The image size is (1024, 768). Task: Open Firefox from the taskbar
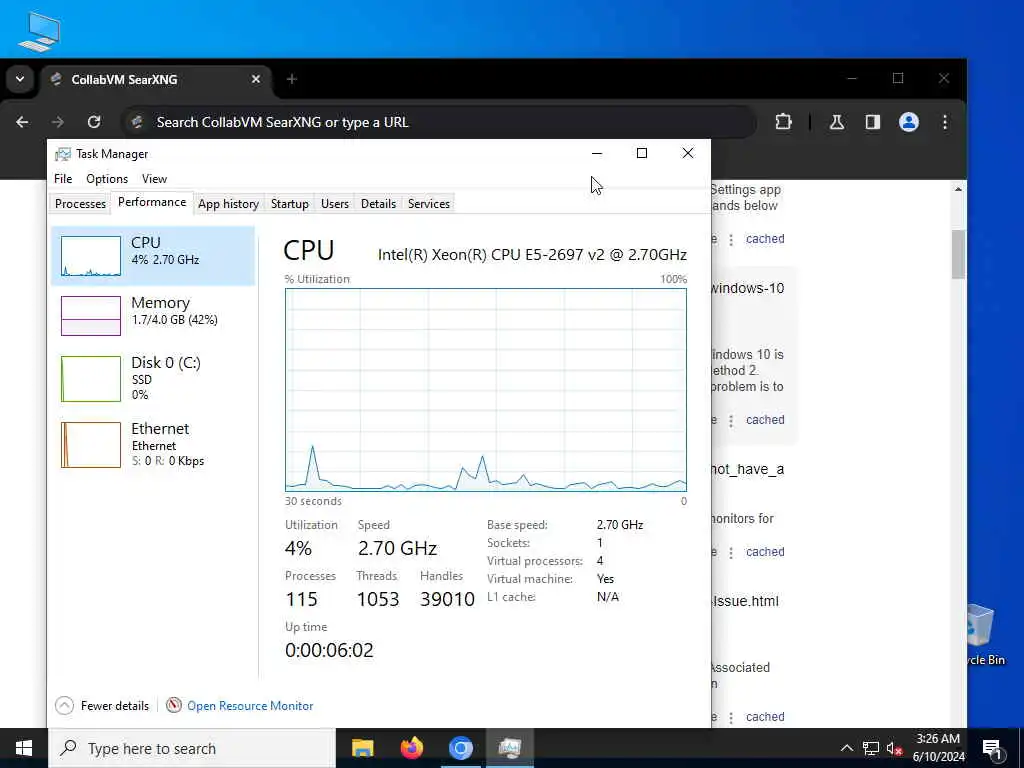coord(411,748)
